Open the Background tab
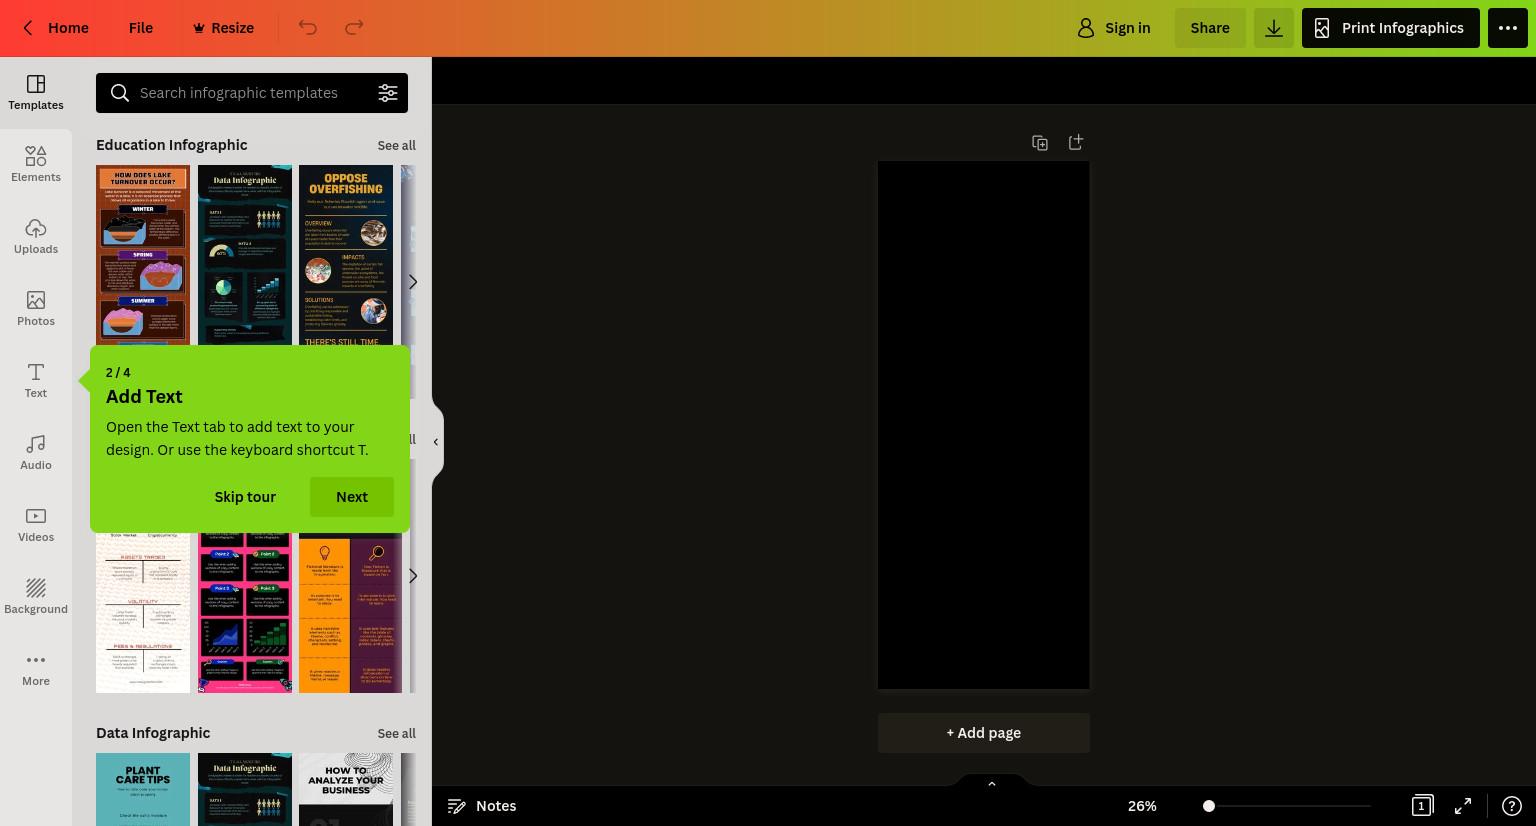The width and height of the screenshot is (1536, 826). pyautogui.click(x=36, y=596)
